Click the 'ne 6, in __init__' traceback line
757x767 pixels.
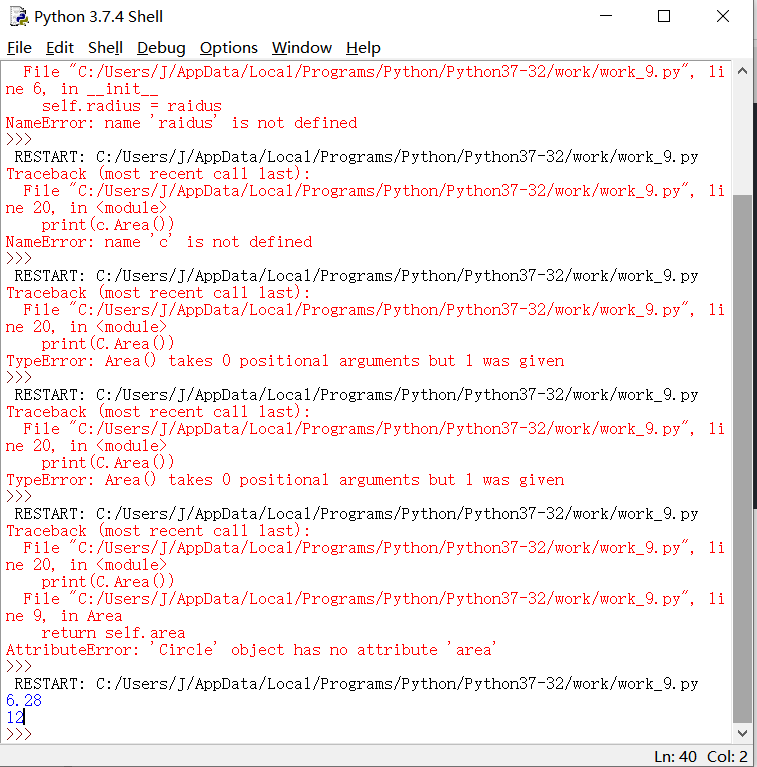(82, 89)
